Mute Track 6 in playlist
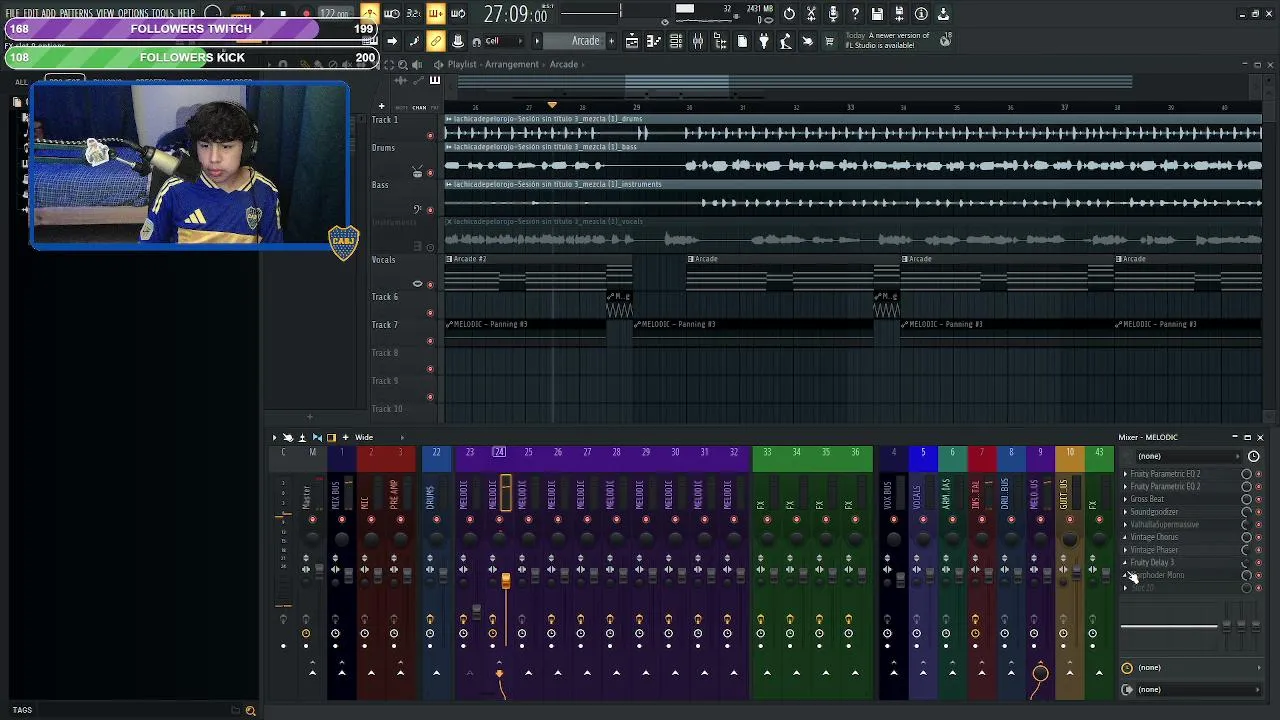1280x720 pixels. coord(430,313)
